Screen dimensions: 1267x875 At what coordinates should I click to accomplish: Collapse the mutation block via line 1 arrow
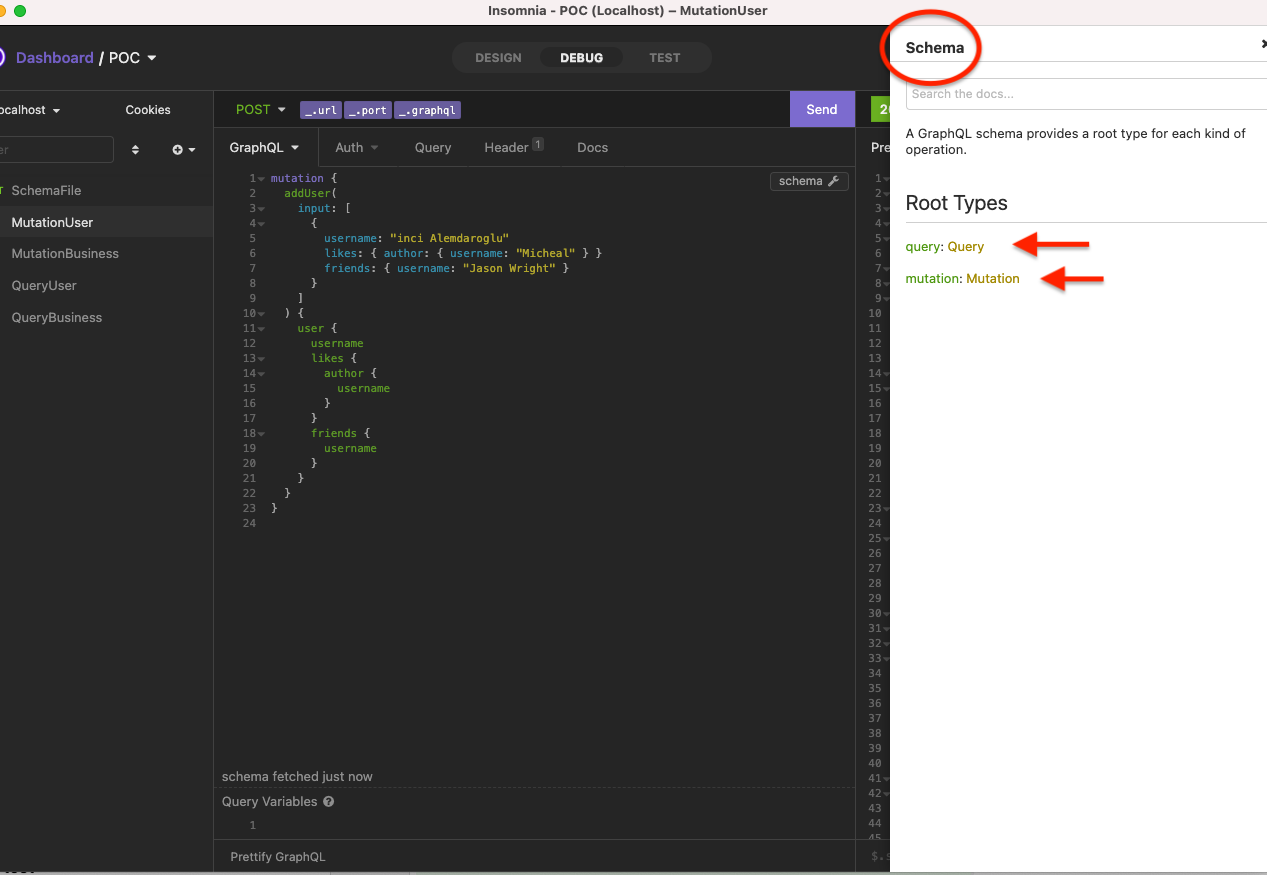[x=261, y=177]
